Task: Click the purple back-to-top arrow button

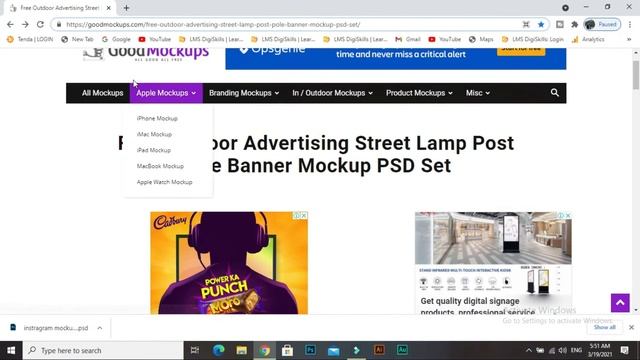Action: (x=620, y=303)
